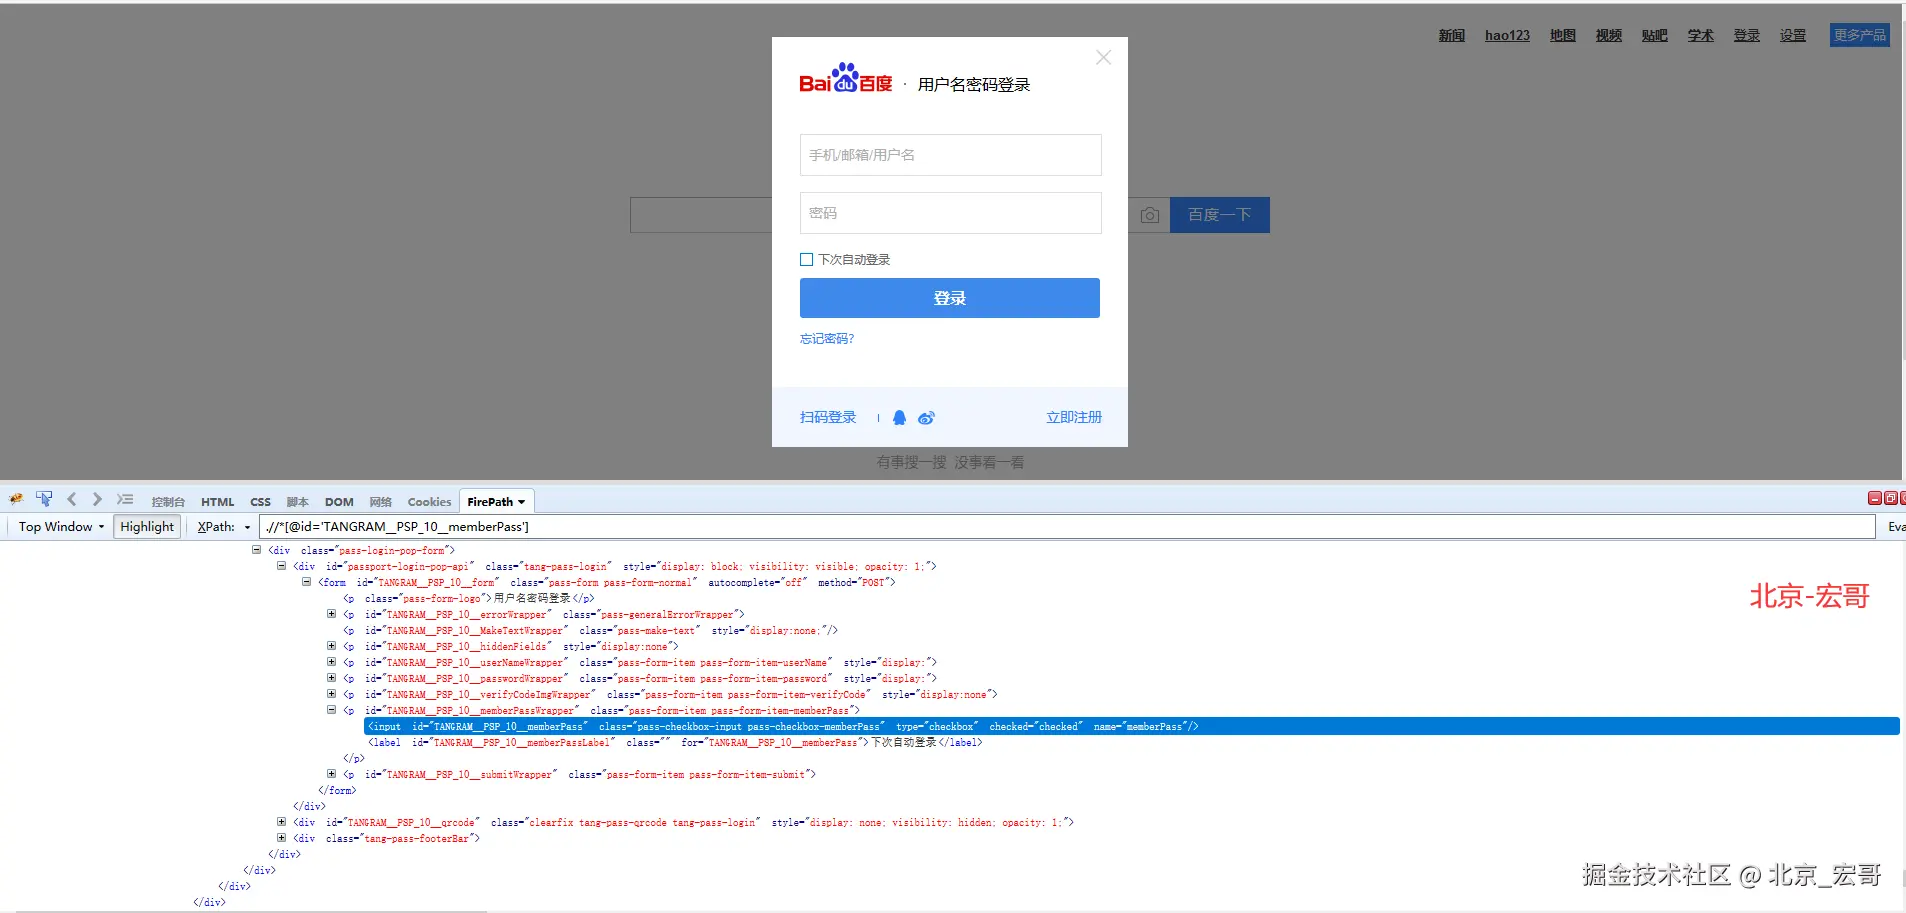1906x913 pixels.
Task: Open the 地图 maps link
Action: pyautogui.click(x=1563, y=35)
